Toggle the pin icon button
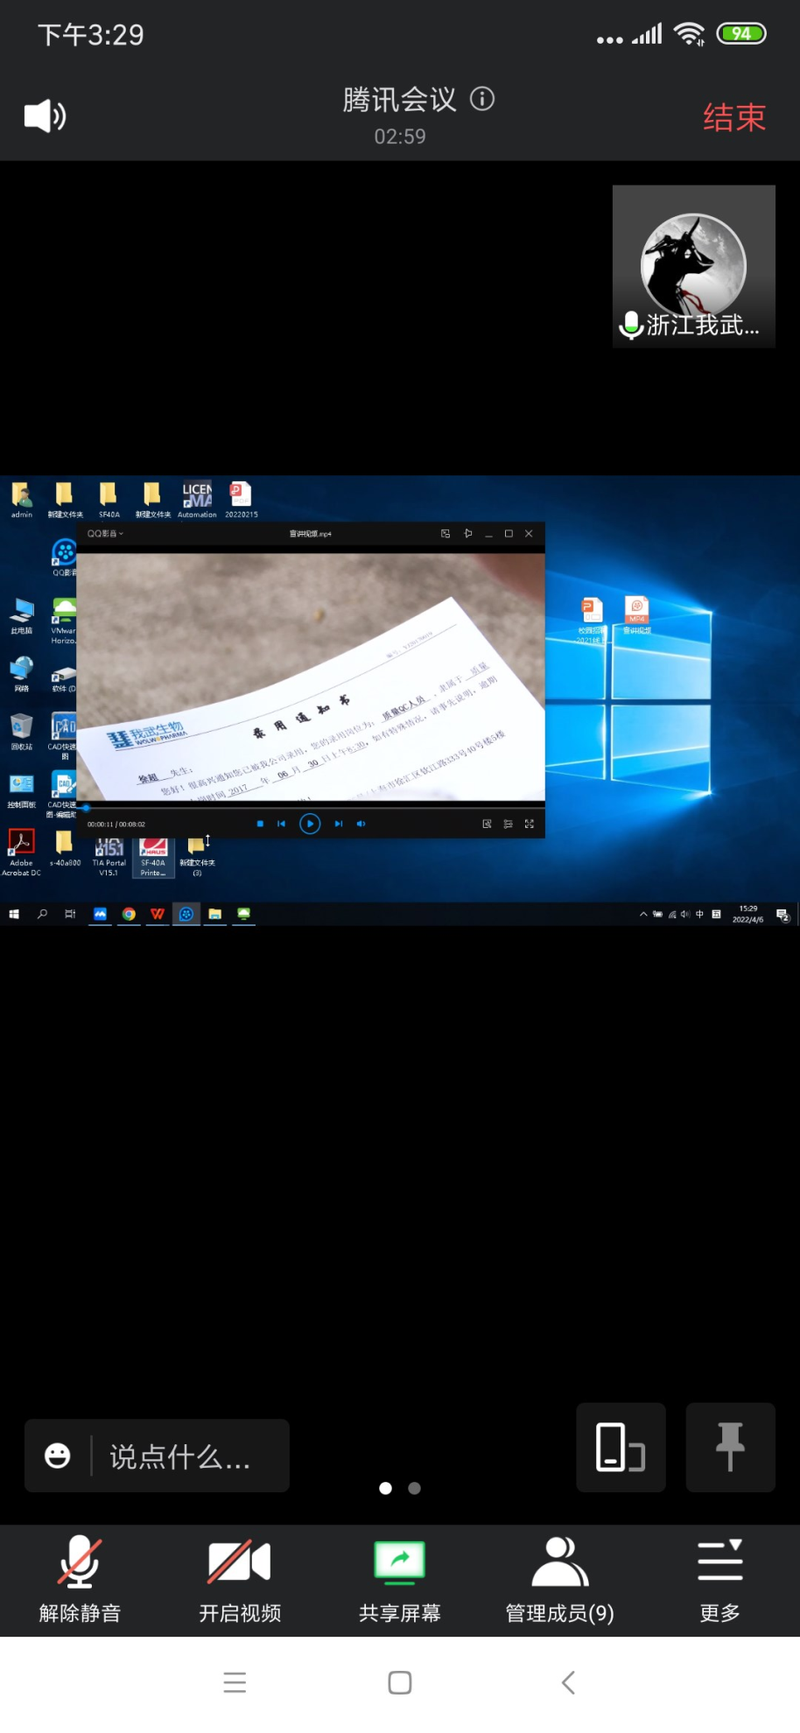Viewport: 800px width, 1733px height. click(x=730, y=1447)
